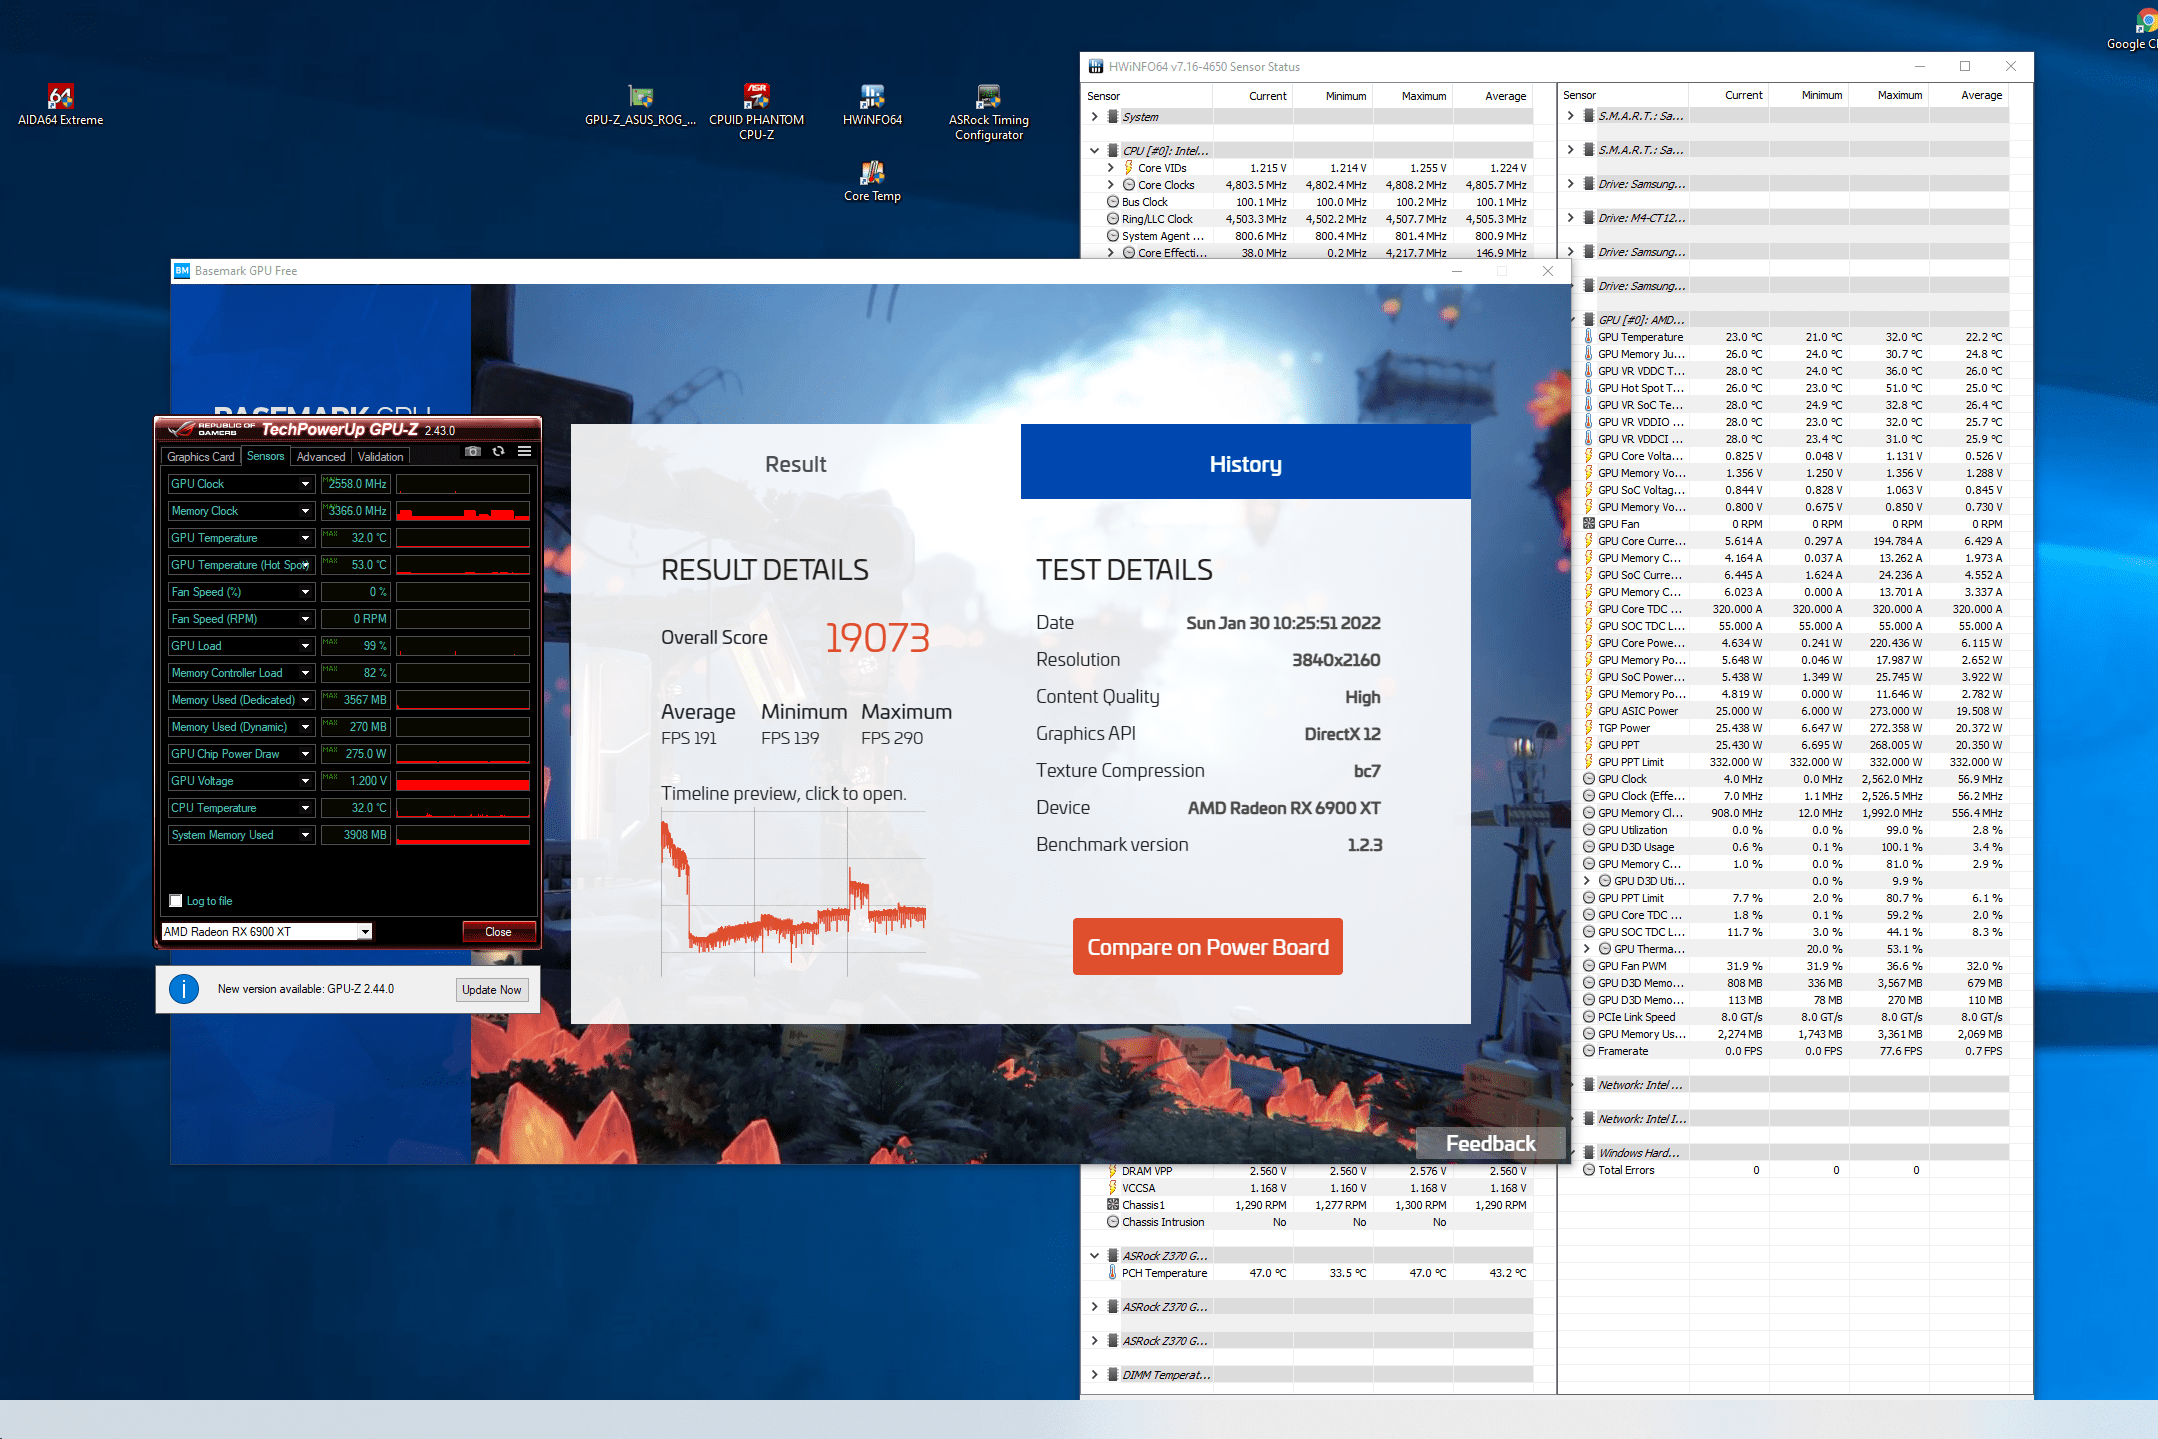The image size is (2158, 1439).
Task: Expand the Core Clocks row
Action: click(1111, 185)
